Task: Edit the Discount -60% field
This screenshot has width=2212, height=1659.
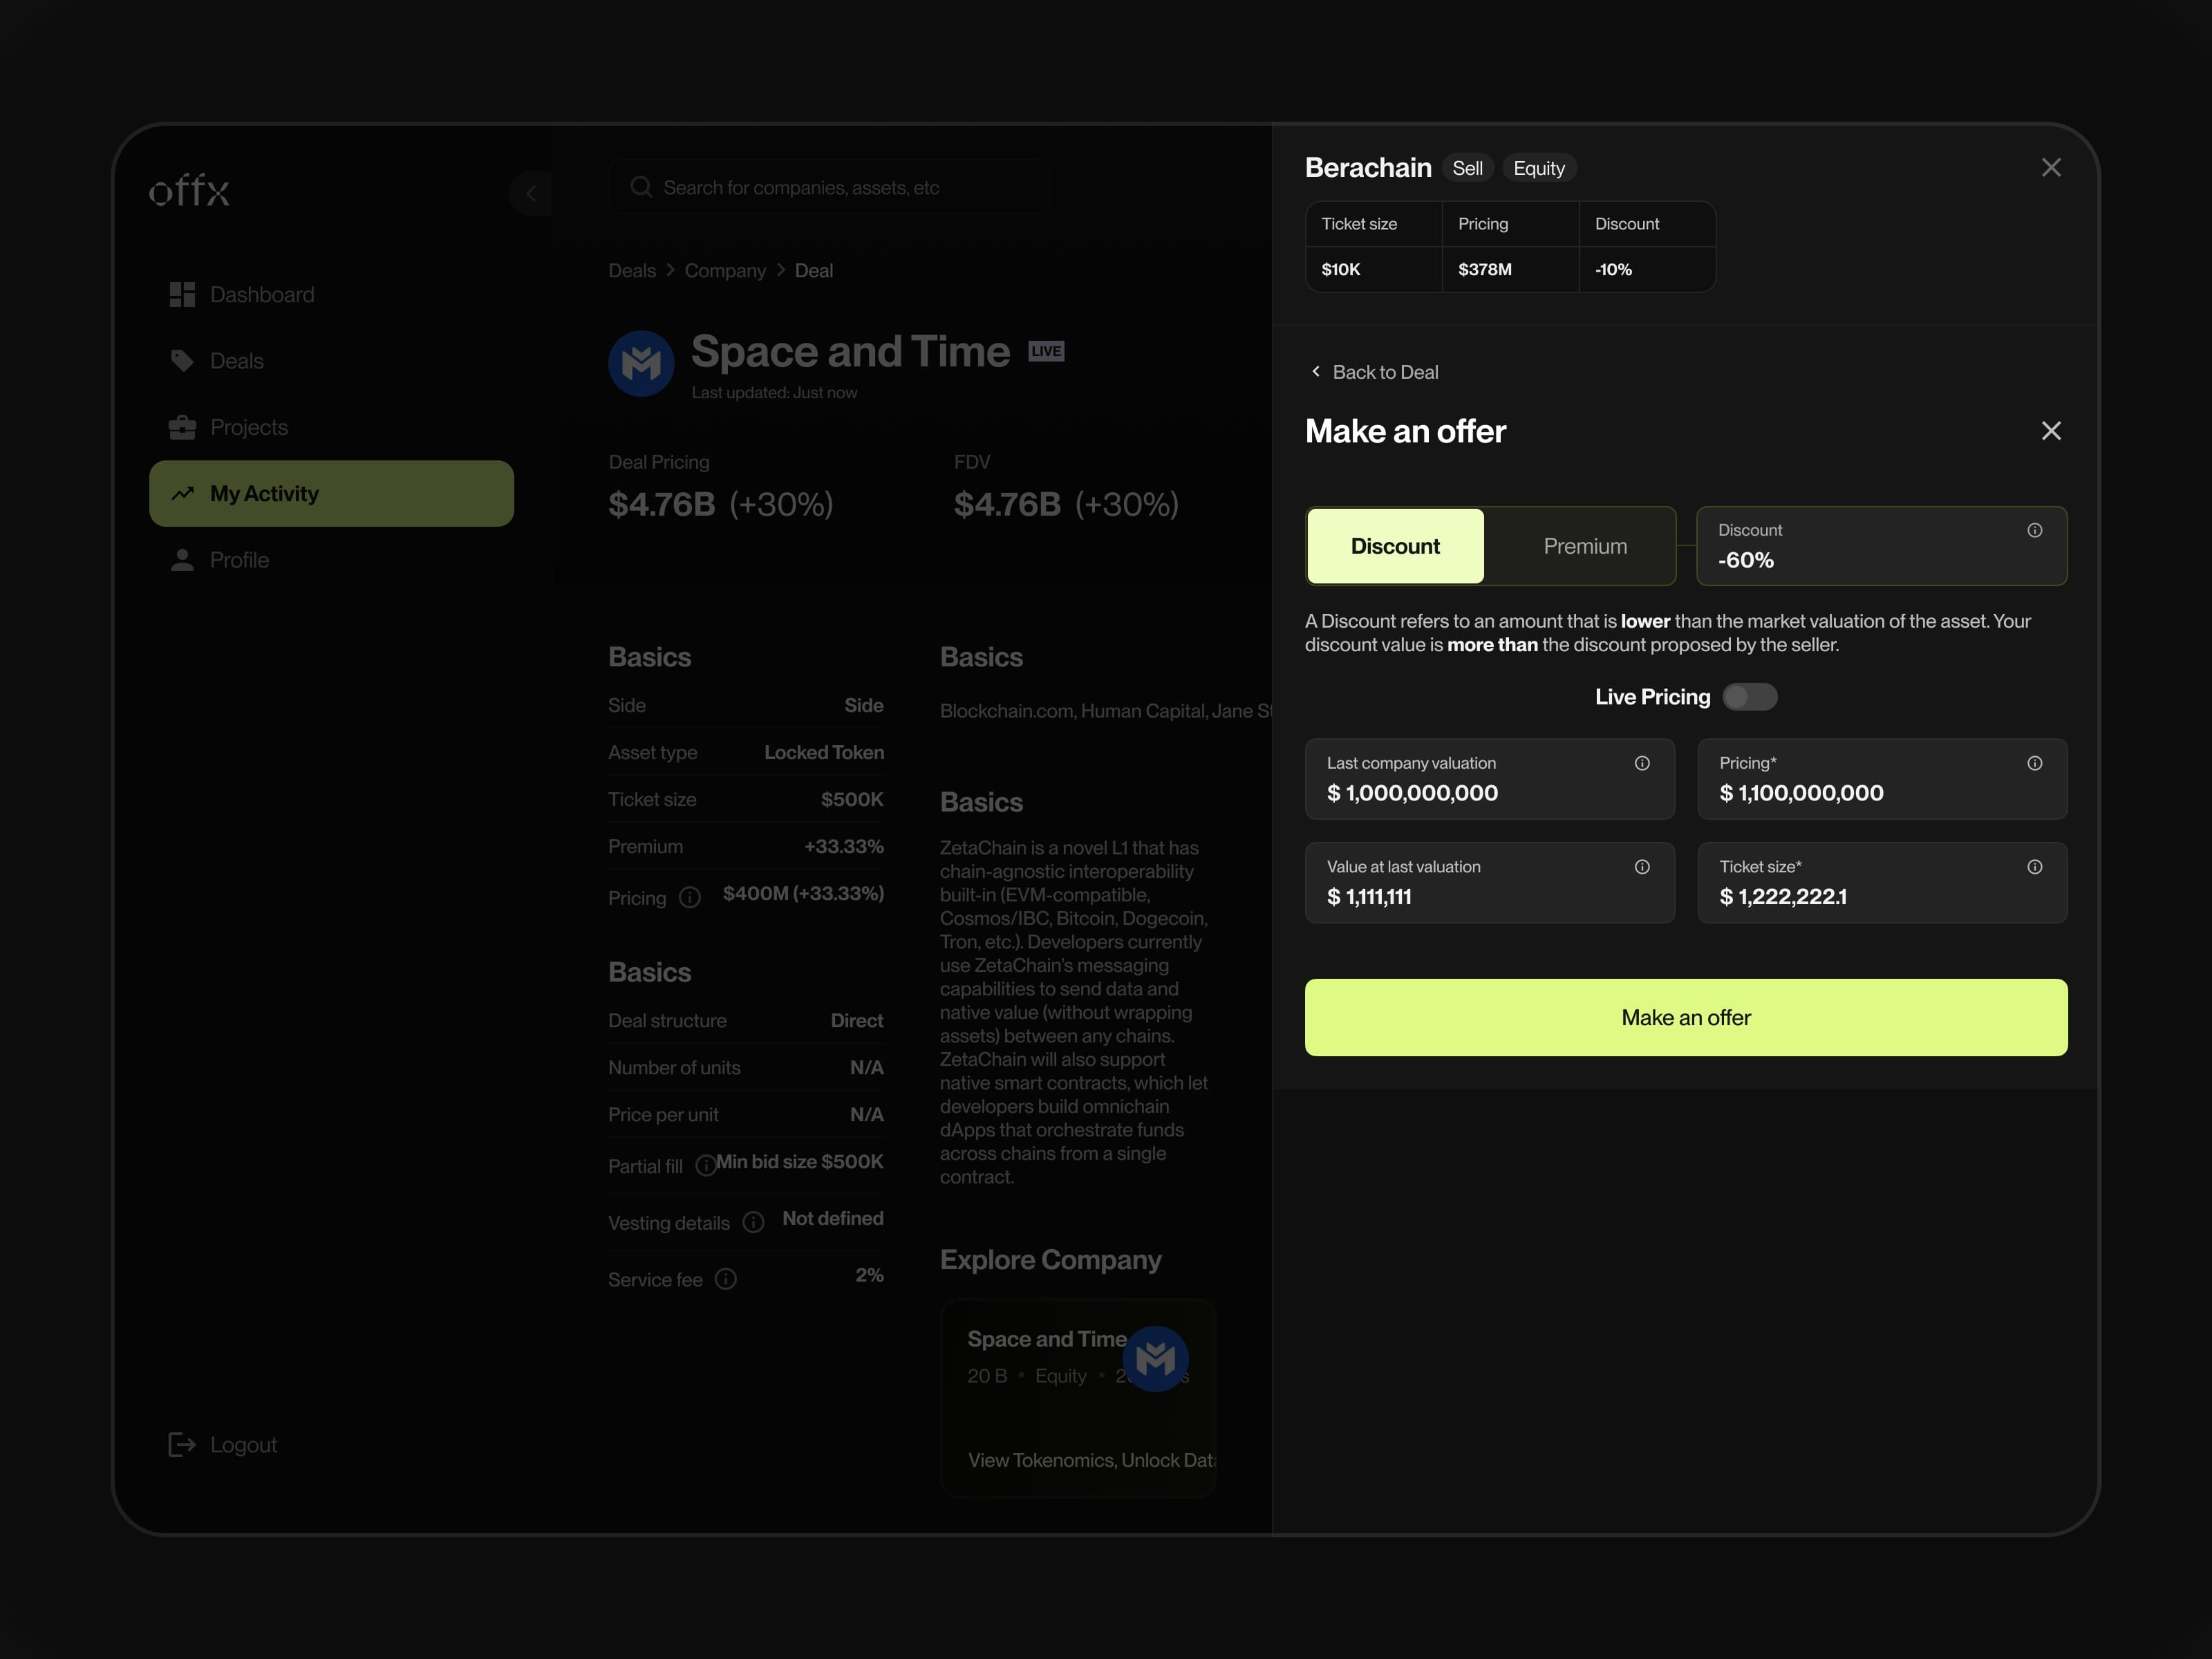Action: (x=1881, y=546)
